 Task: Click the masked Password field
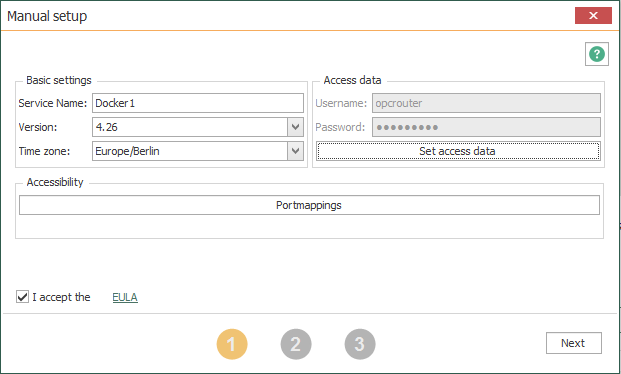coord(486,127)
